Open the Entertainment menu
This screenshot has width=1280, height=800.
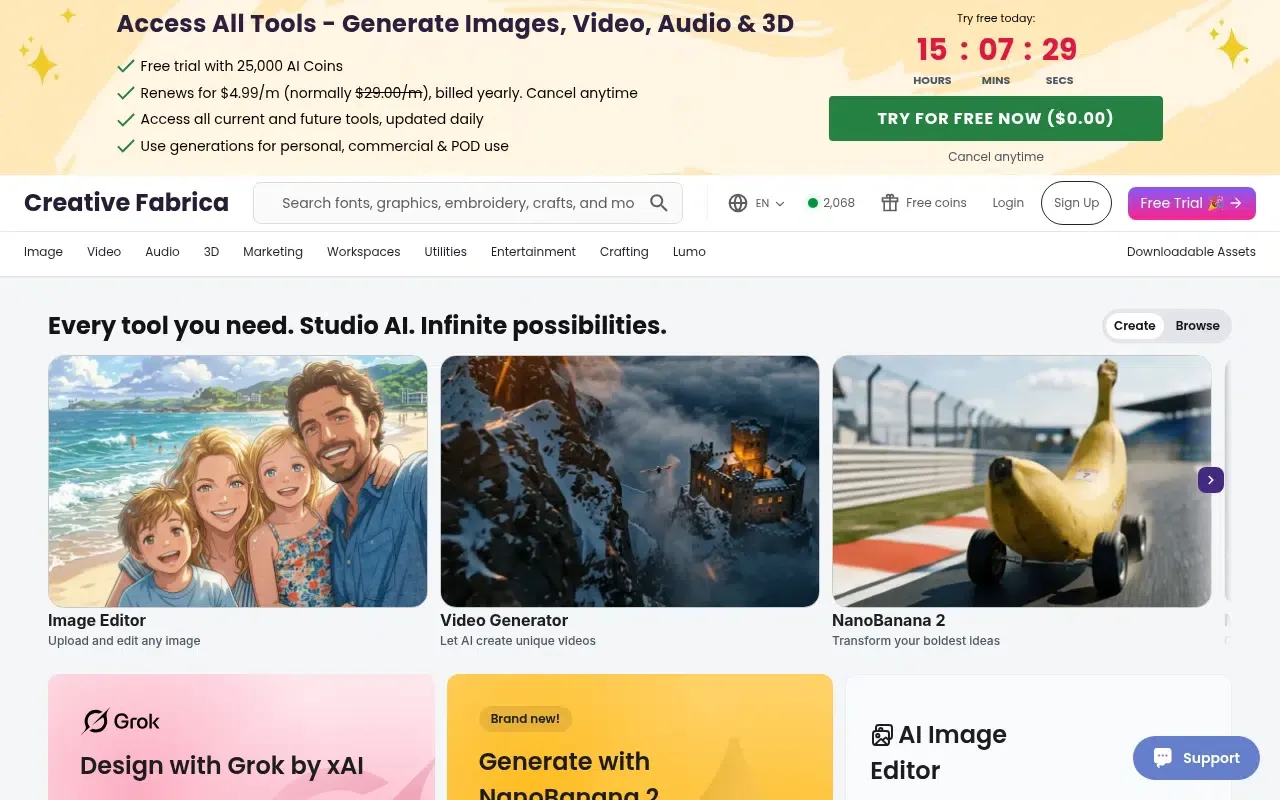(533, 252)
